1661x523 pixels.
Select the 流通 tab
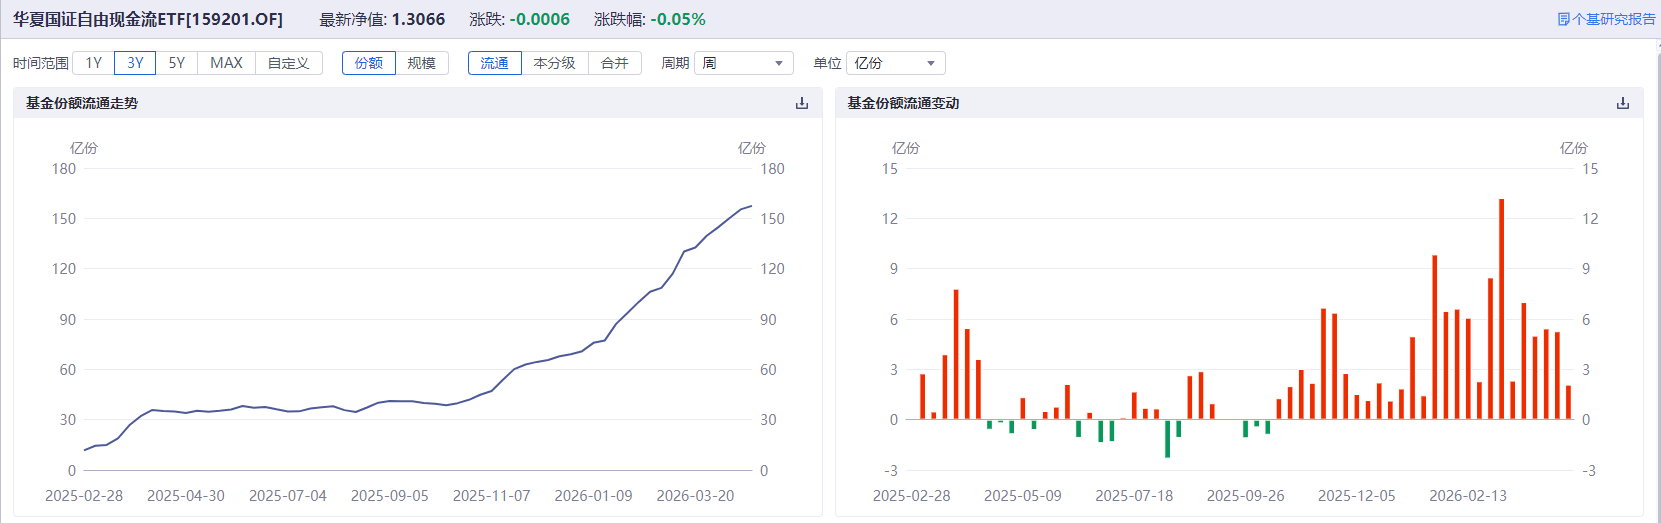tap(495, 63)
